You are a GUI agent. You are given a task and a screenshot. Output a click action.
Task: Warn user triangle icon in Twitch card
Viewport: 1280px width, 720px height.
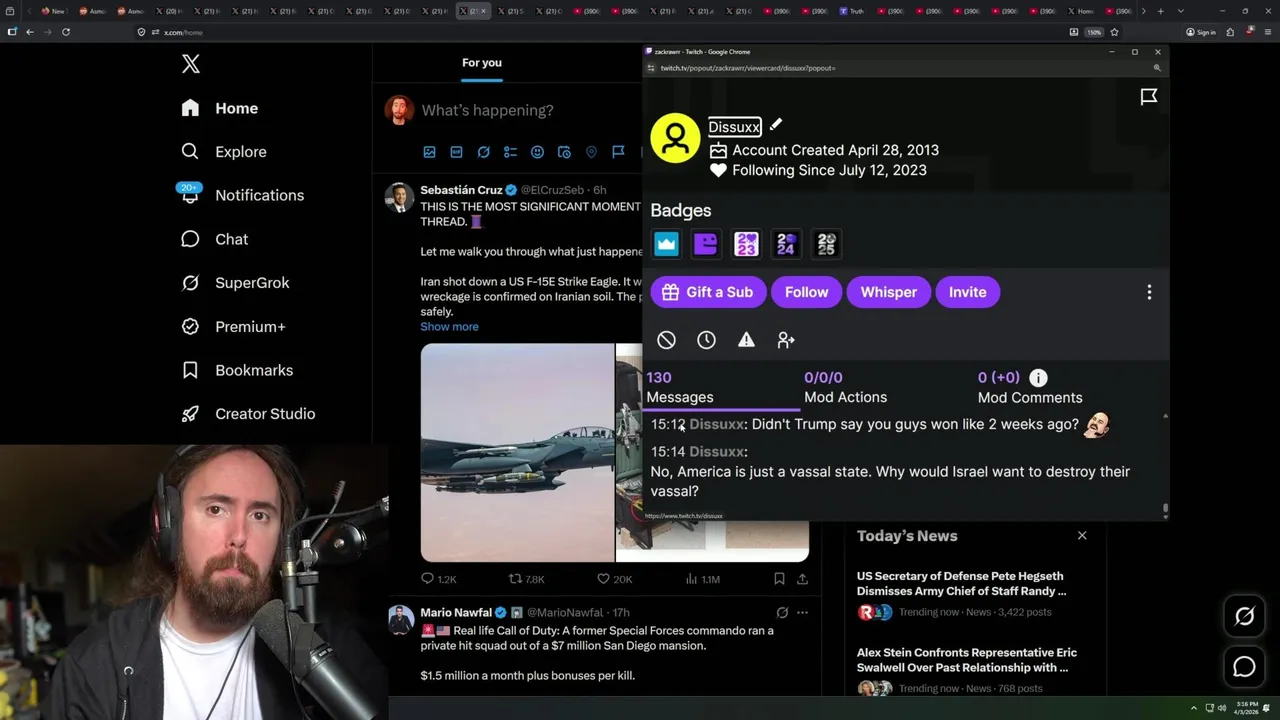click(x=746, y=340)
